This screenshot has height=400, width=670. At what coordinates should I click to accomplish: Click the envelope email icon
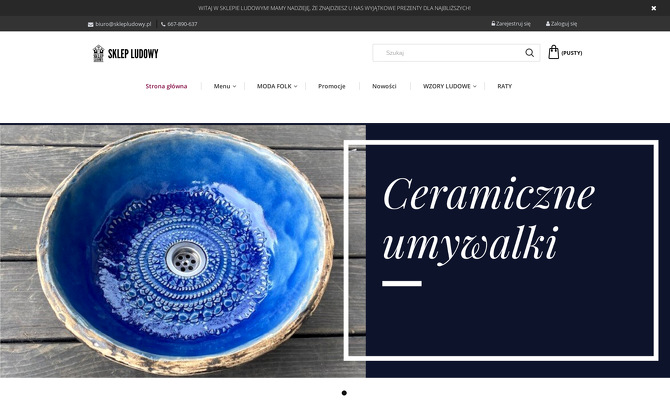[x=91, y=24]
